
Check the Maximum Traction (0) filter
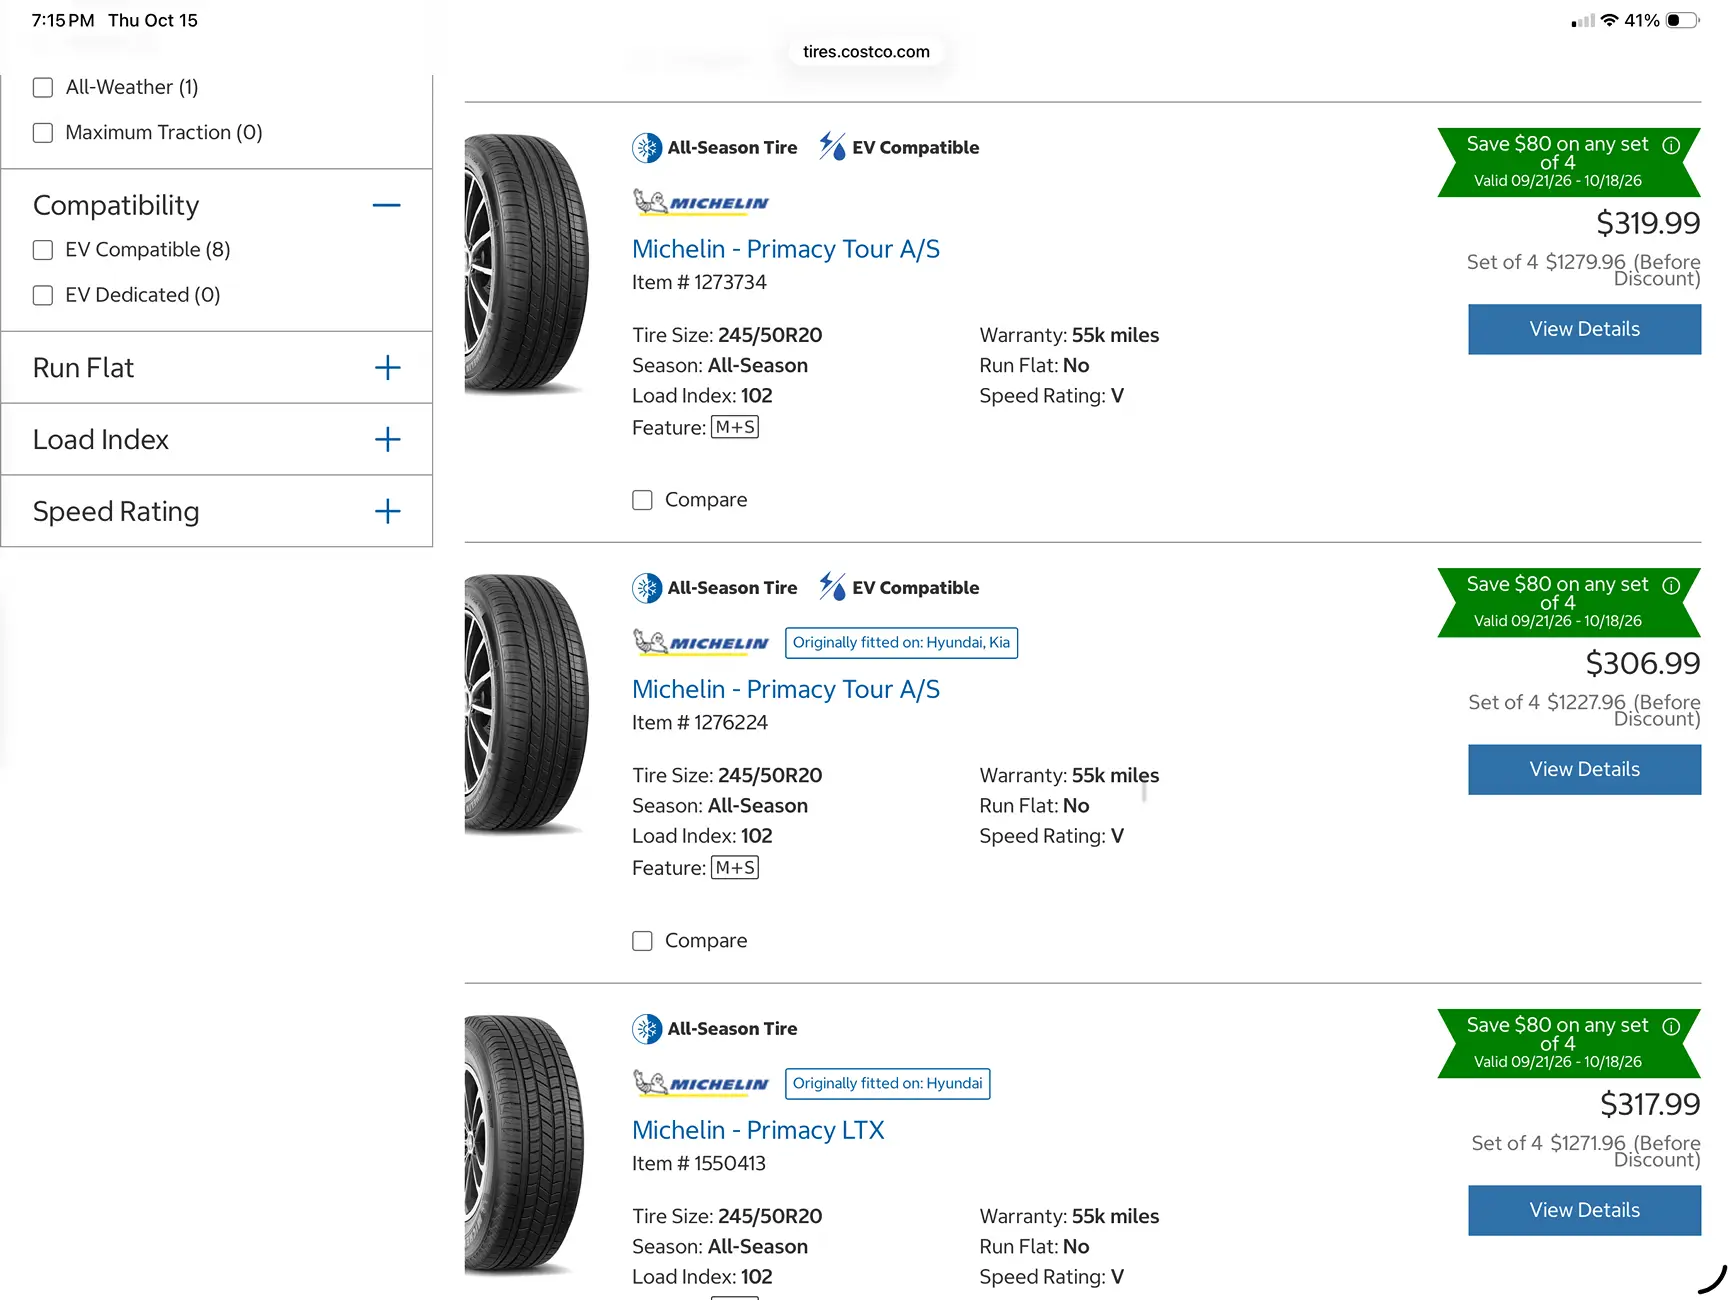click(43, 133)
